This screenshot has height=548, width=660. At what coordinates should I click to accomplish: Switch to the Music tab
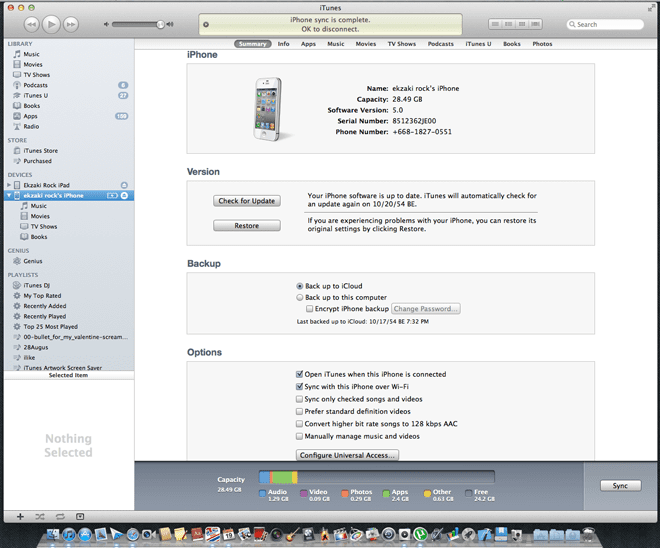tap(335, 44)
